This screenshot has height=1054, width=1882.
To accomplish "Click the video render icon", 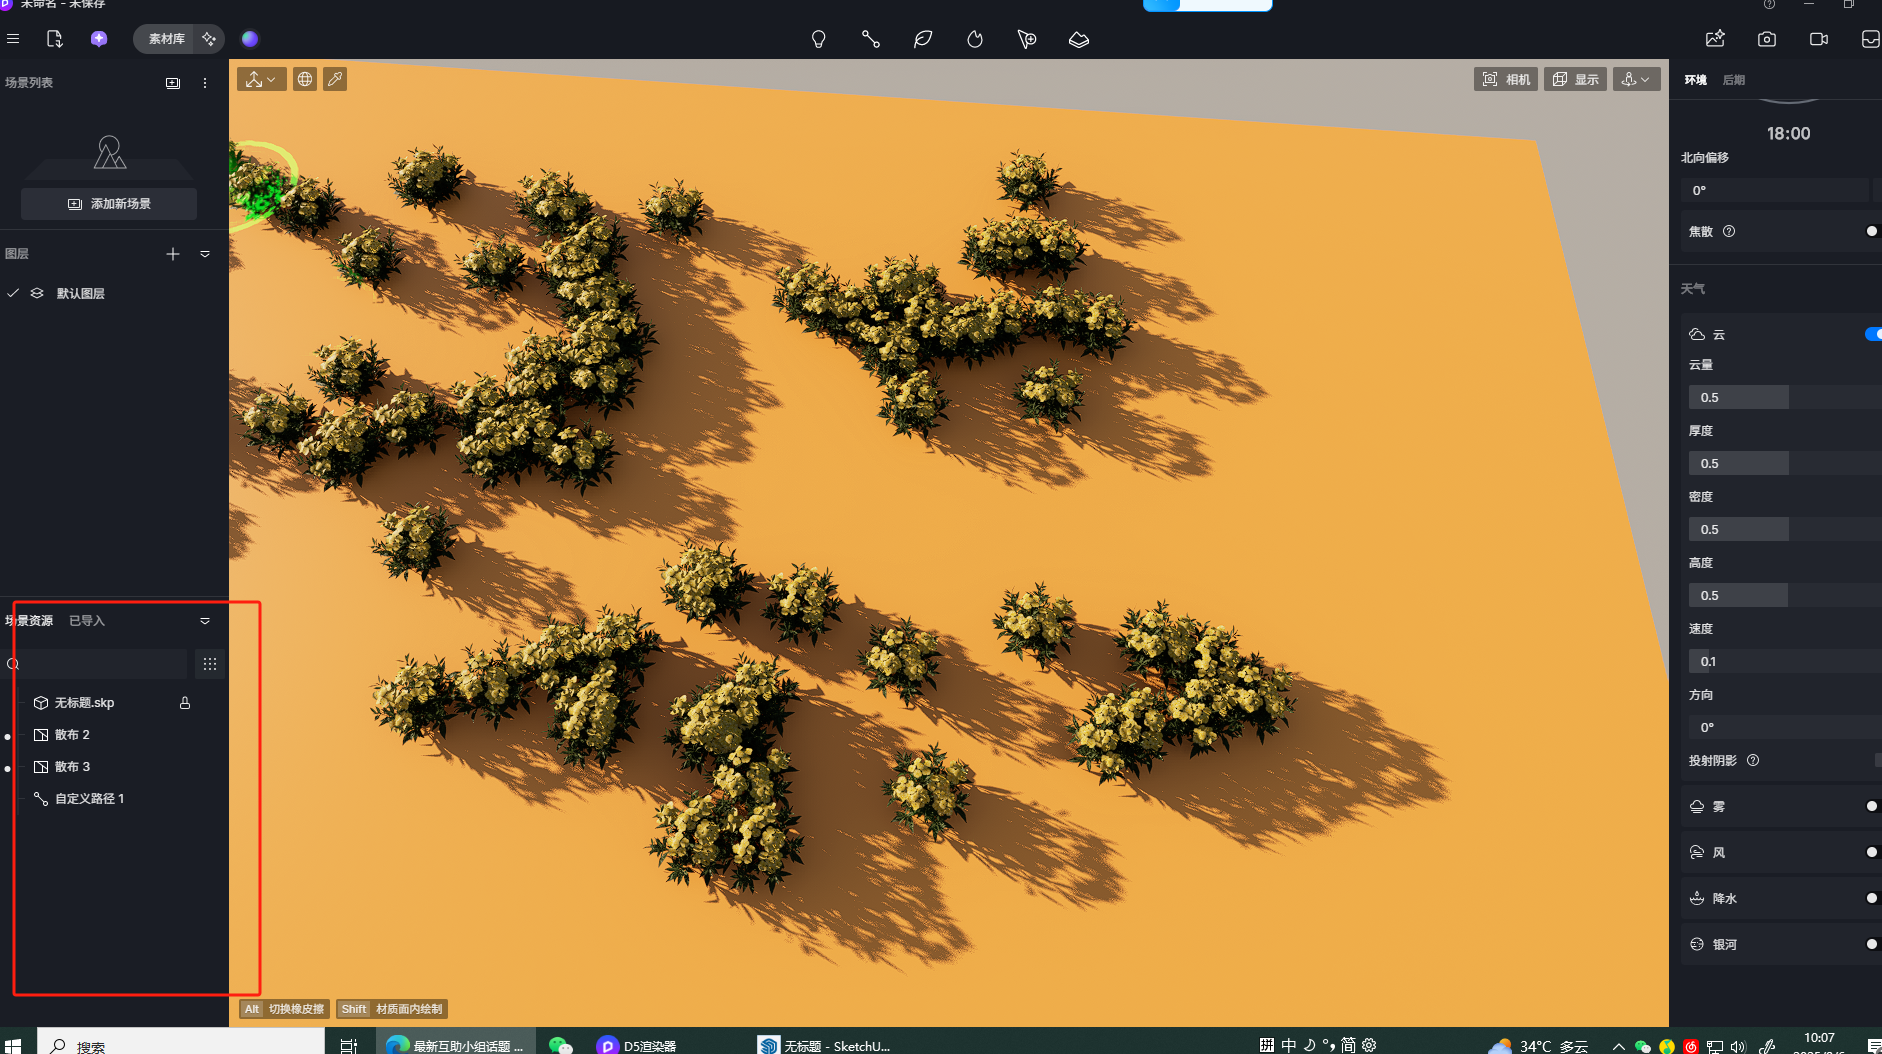I will pos(1818,39).
